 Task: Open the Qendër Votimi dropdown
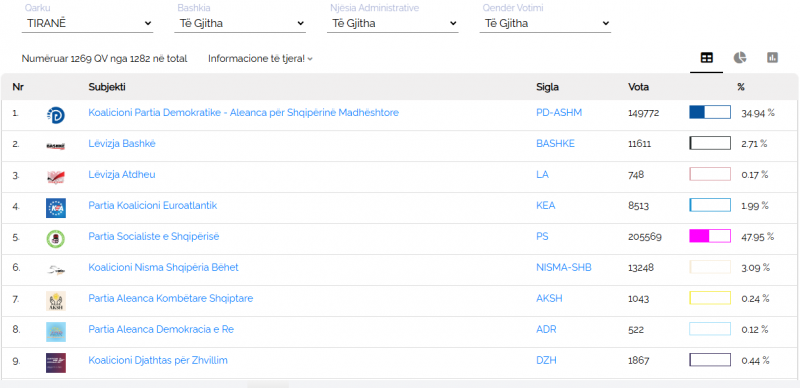pos(545,23)
